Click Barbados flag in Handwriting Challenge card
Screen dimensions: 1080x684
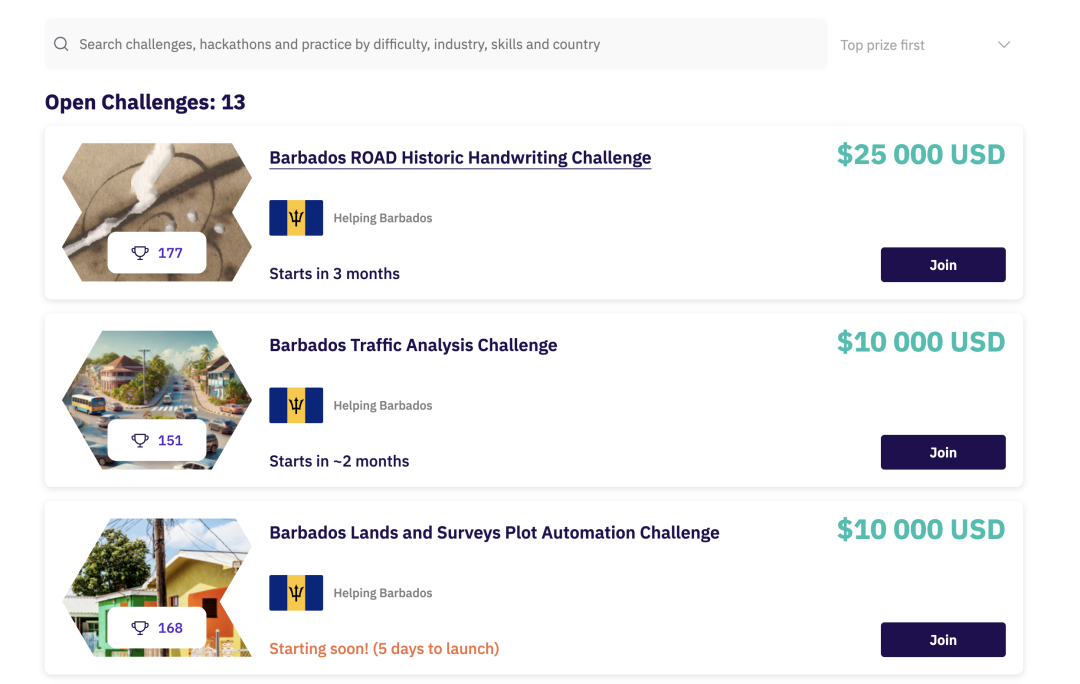[x=296, y=218]
